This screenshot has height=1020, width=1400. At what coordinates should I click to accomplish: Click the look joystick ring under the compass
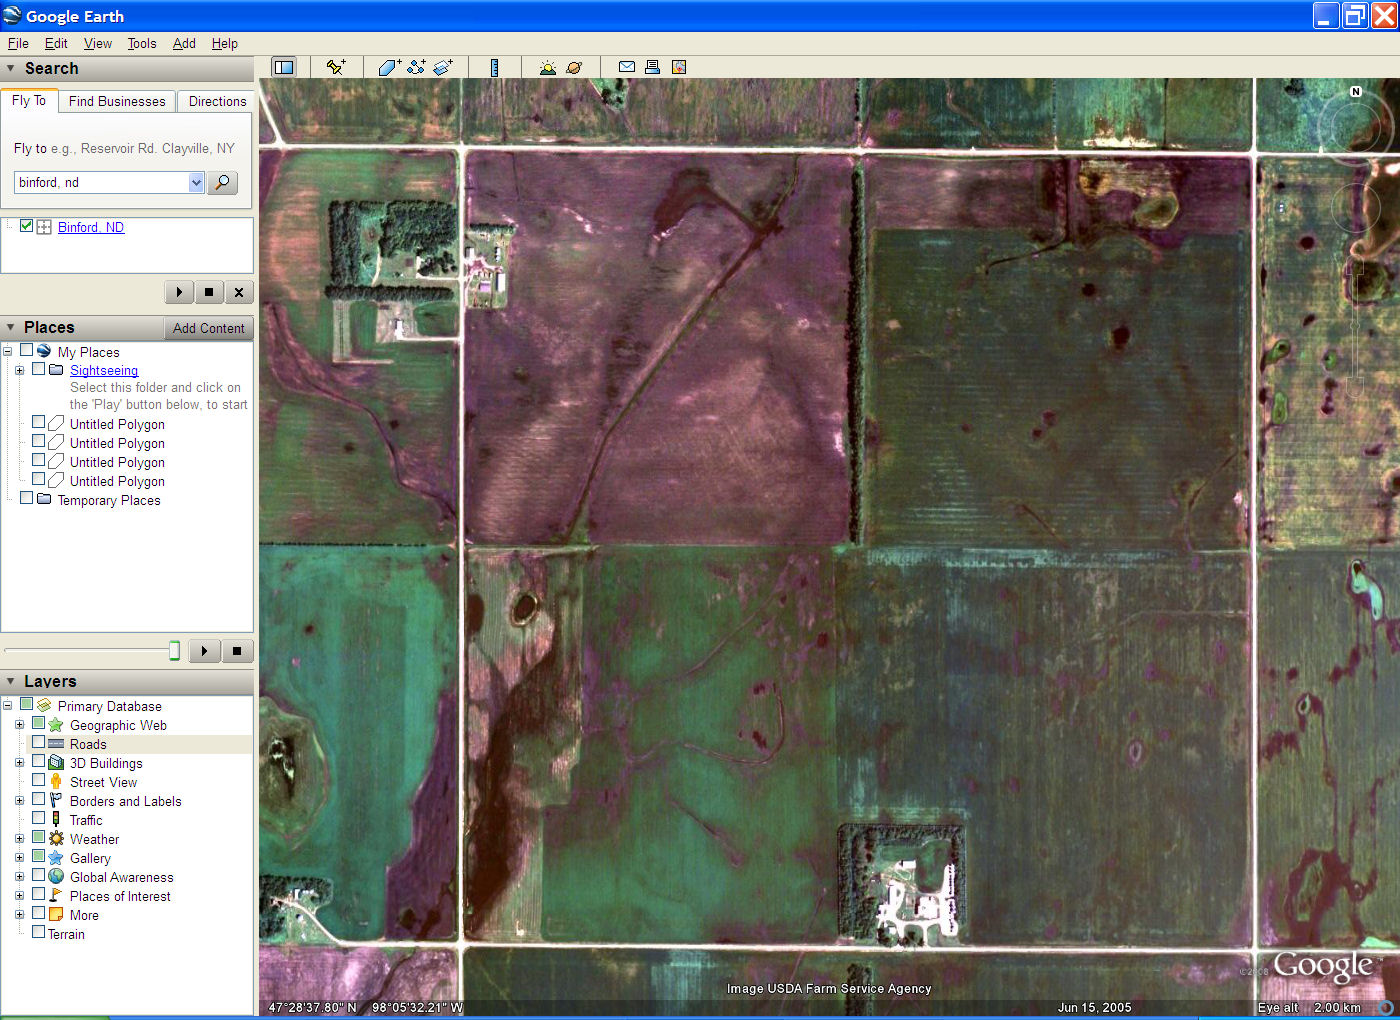[1355, 208]
